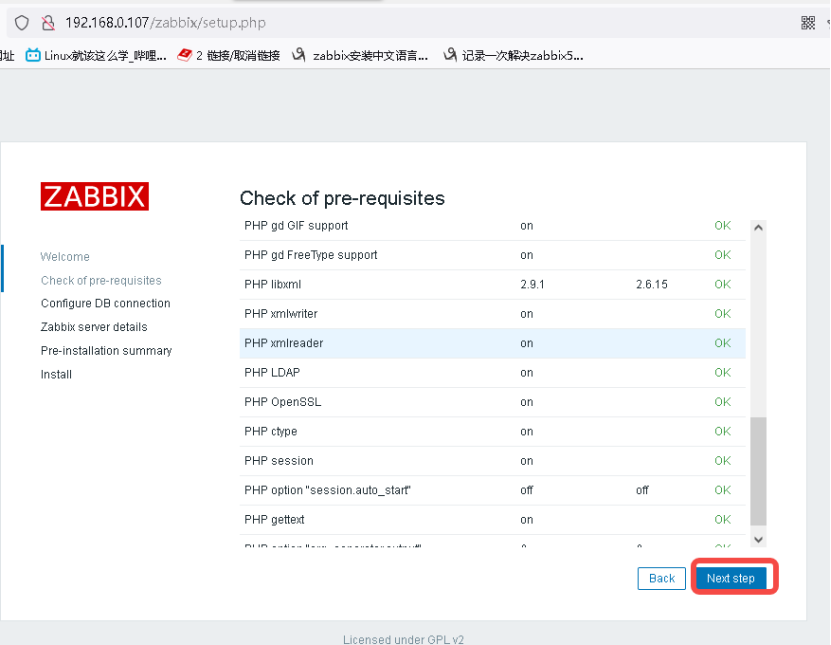
Task: Click the OK status for PHP gd GIF support
Action: 723,226
